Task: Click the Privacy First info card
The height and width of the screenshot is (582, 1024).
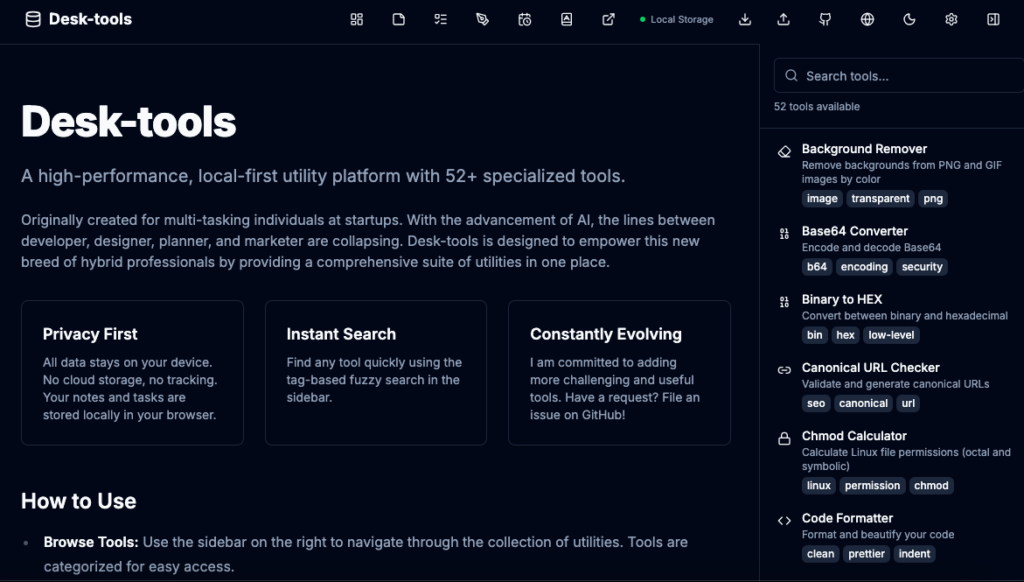Action: 132,372
